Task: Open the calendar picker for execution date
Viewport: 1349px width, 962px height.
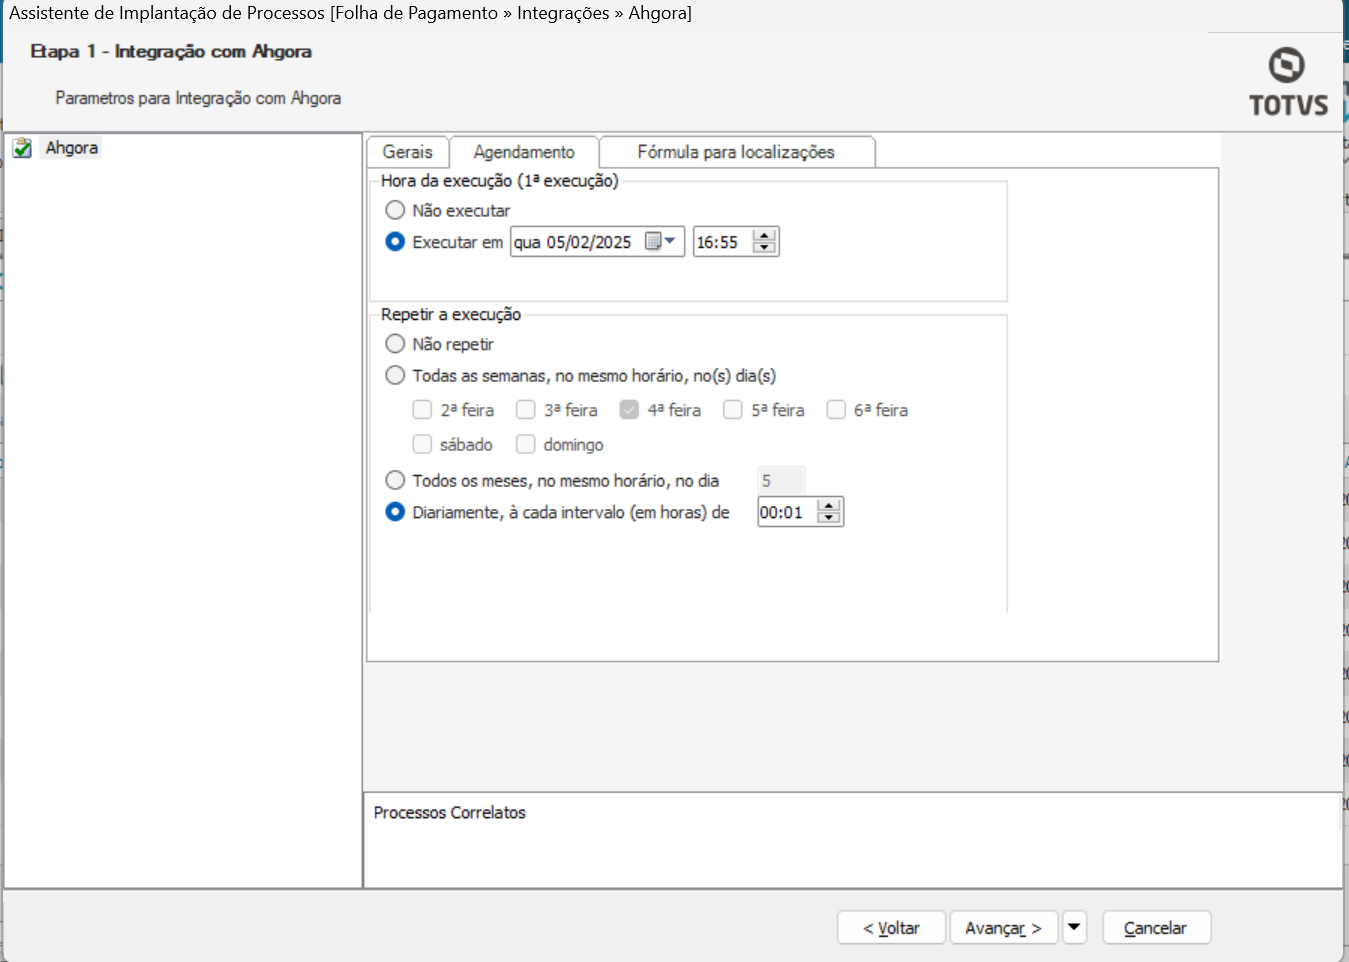Action: pos(660,242)
